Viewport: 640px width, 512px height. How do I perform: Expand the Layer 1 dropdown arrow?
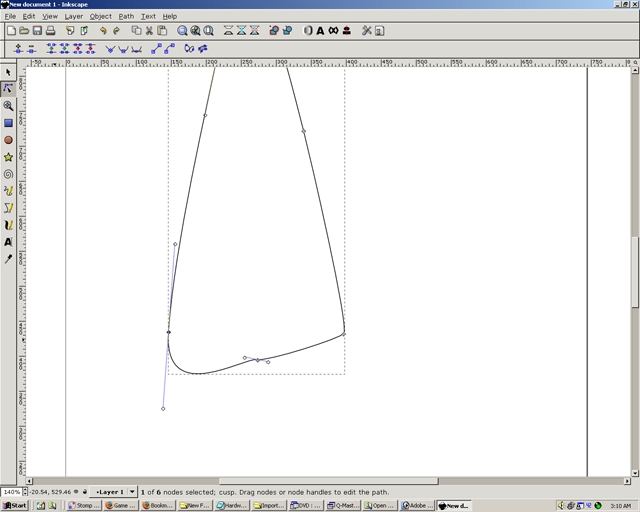coord(132,492)
